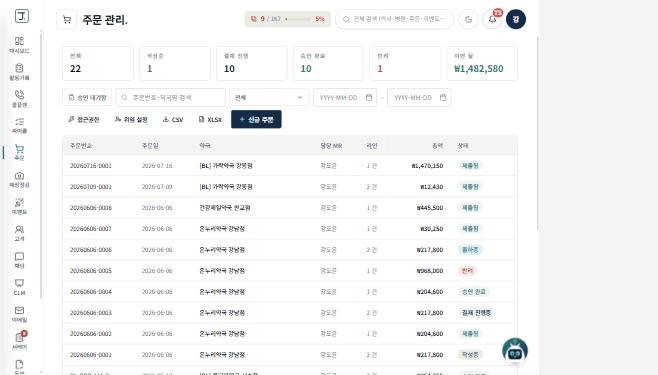Click amount ₩1,470,150 in first row
658x375 pixels.
[427, 166]
